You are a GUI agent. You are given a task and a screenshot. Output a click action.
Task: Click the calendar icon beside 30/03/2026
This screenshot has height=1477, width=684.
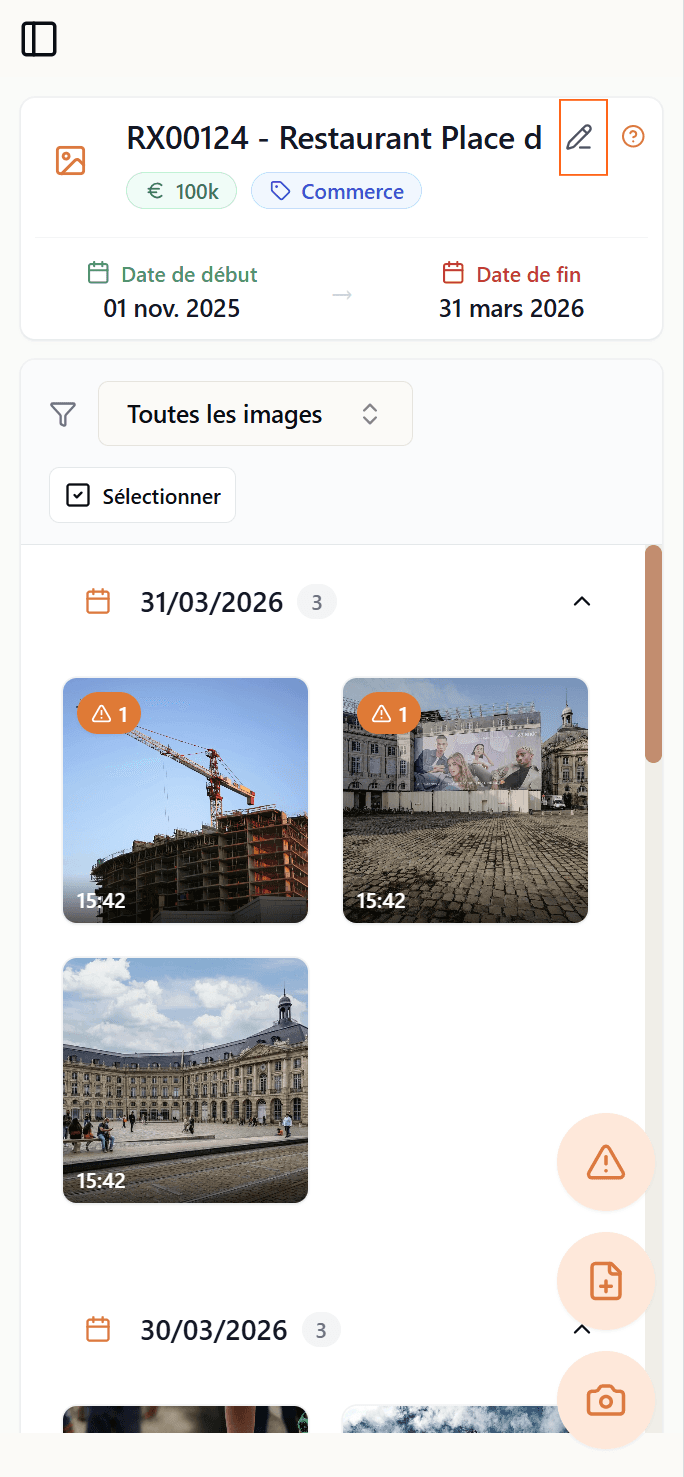pyautogui.click(x=98, y=1330)
